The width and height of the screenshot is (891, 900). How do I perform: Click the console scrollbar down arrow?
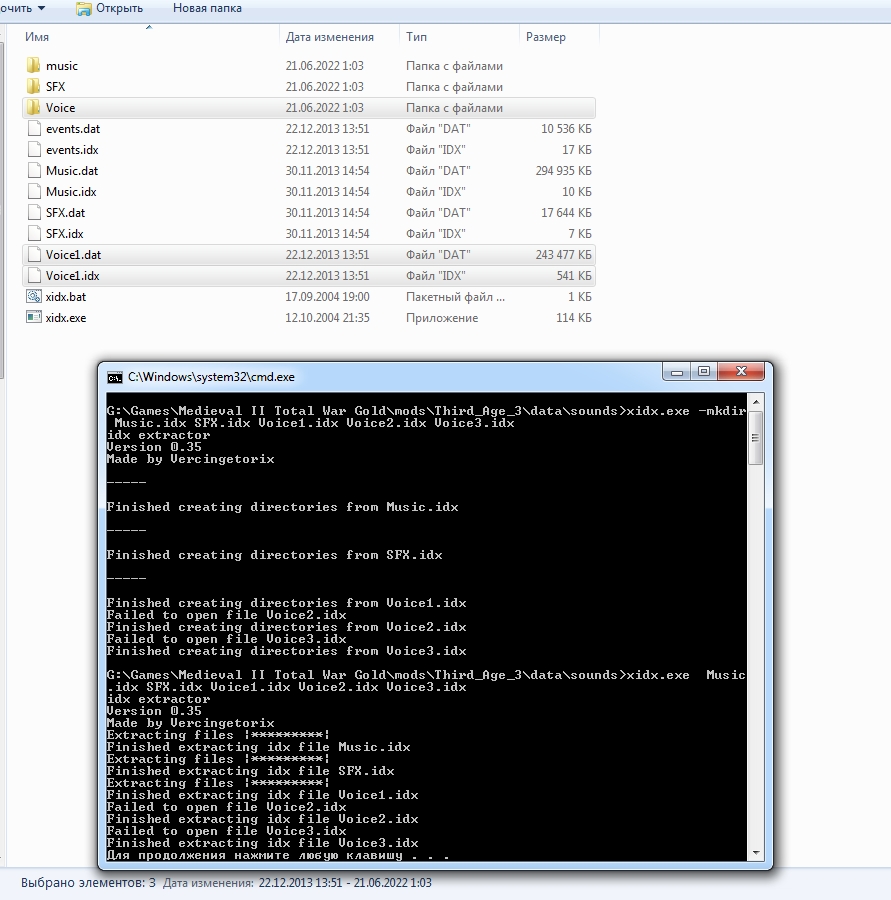point(756,853)
